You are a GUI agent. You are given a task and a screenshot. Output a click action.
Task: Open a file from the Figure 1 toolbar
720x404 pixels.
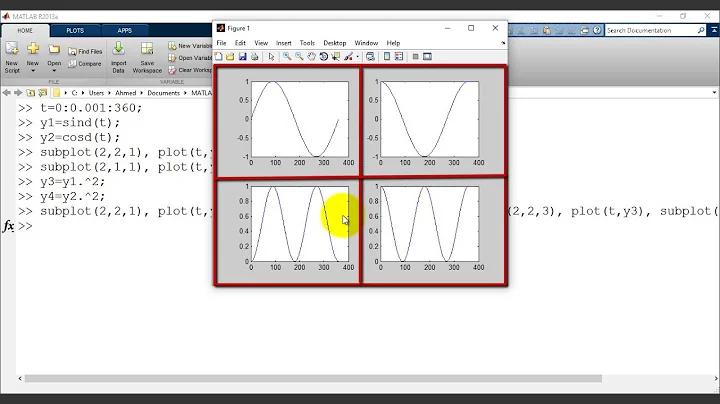click(230, 56)
